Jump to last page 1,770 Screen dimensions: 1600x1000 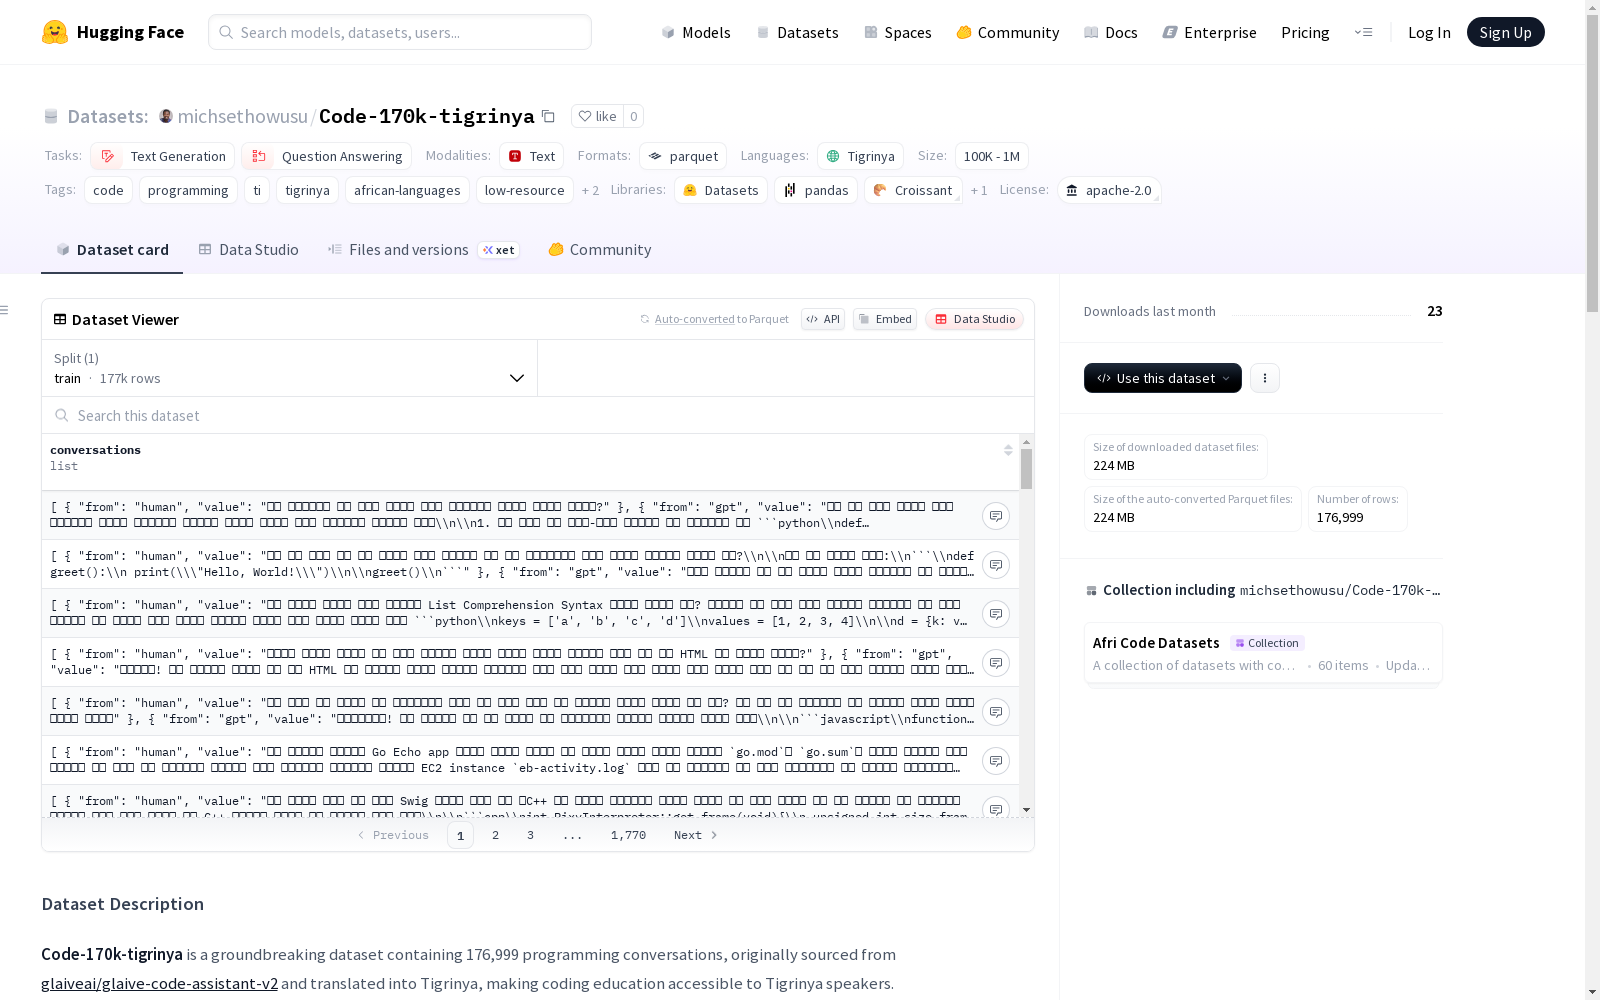tap(628, 835)
